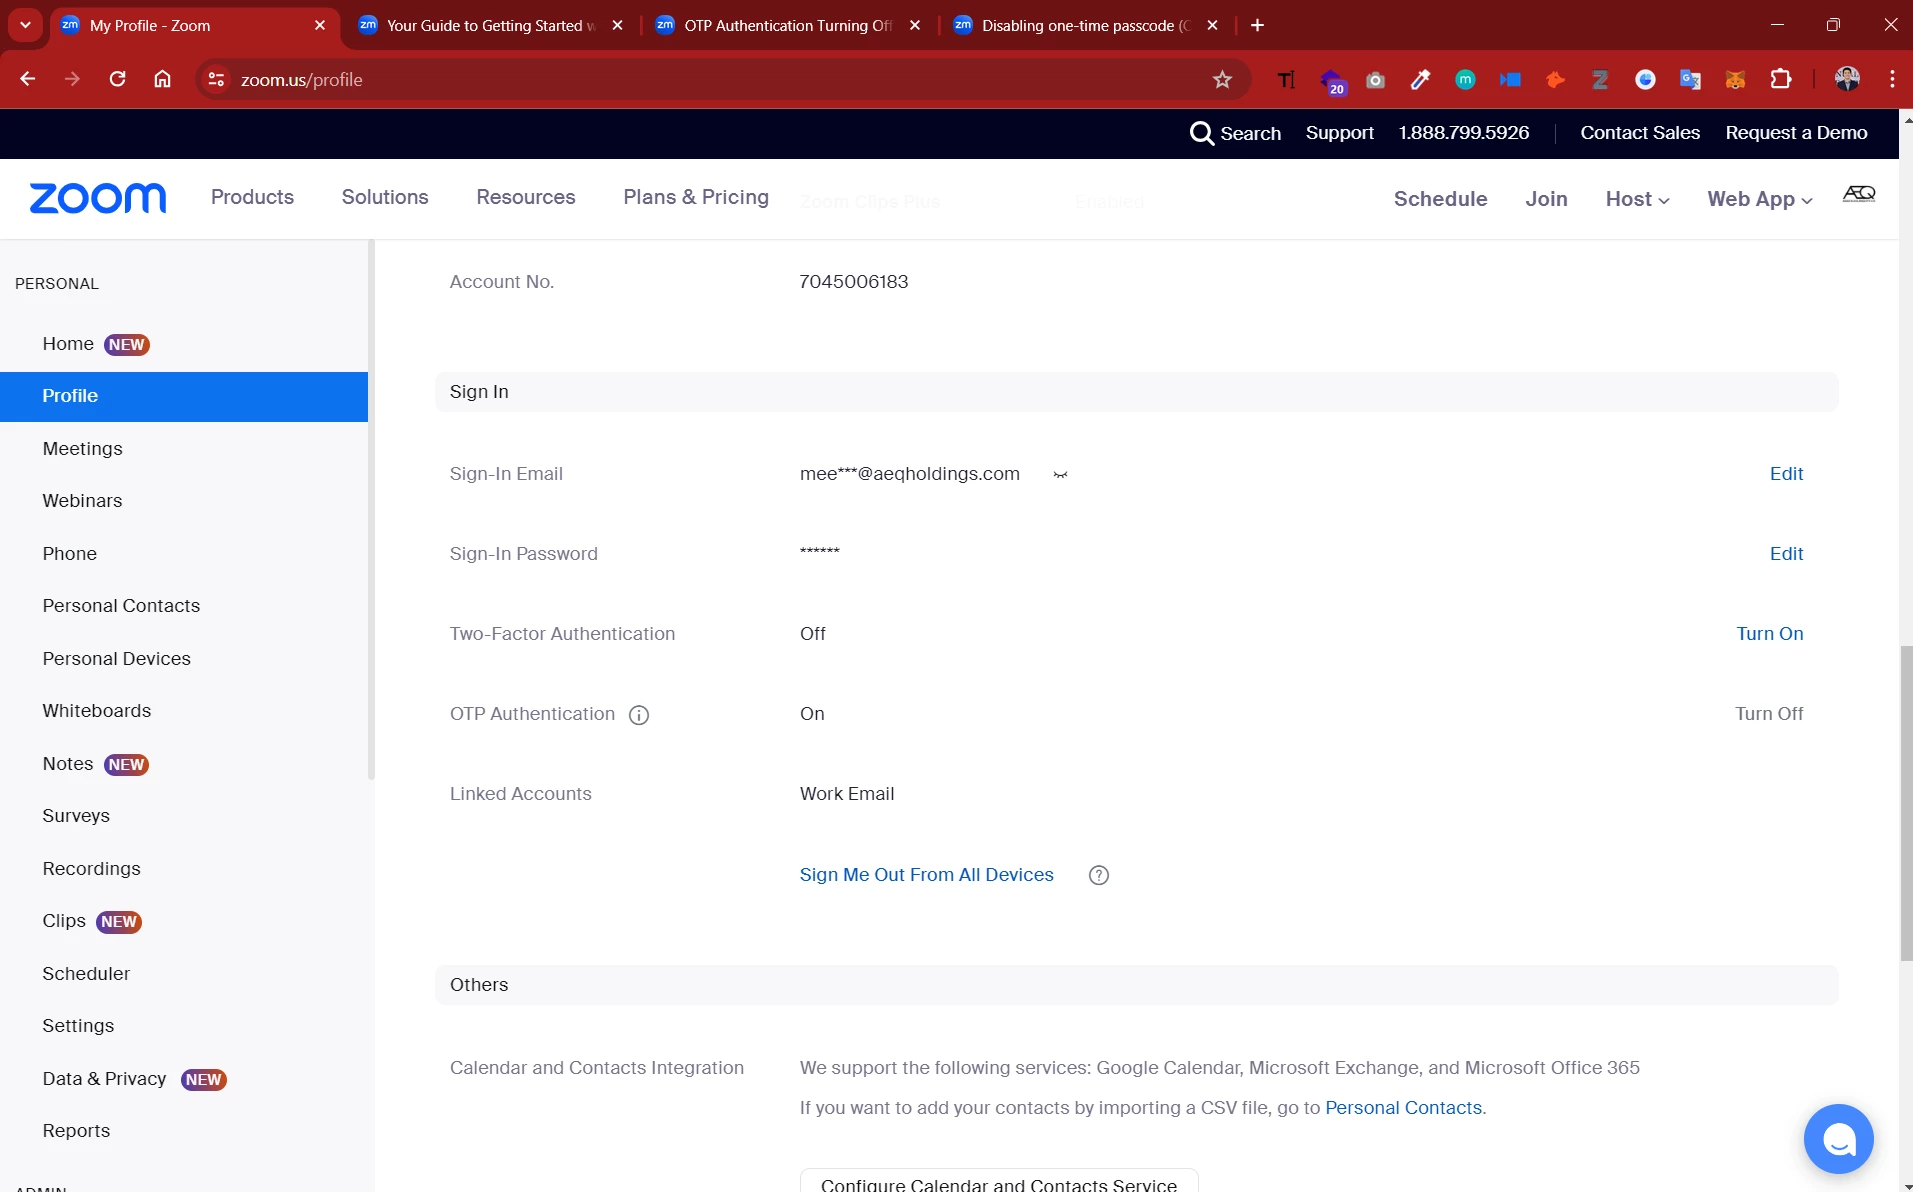Reveal the hidden sign-in email with the eye icon
Screen dimensions: 1913x1192
pos(1060,475)
